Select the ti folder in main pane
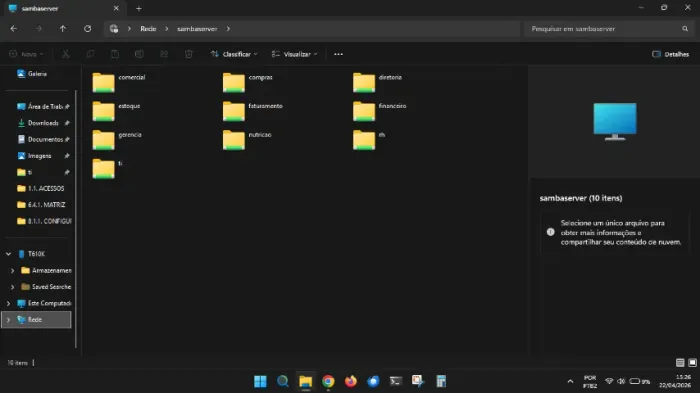The height and width of the screenshot is (393, 700). 108,168
